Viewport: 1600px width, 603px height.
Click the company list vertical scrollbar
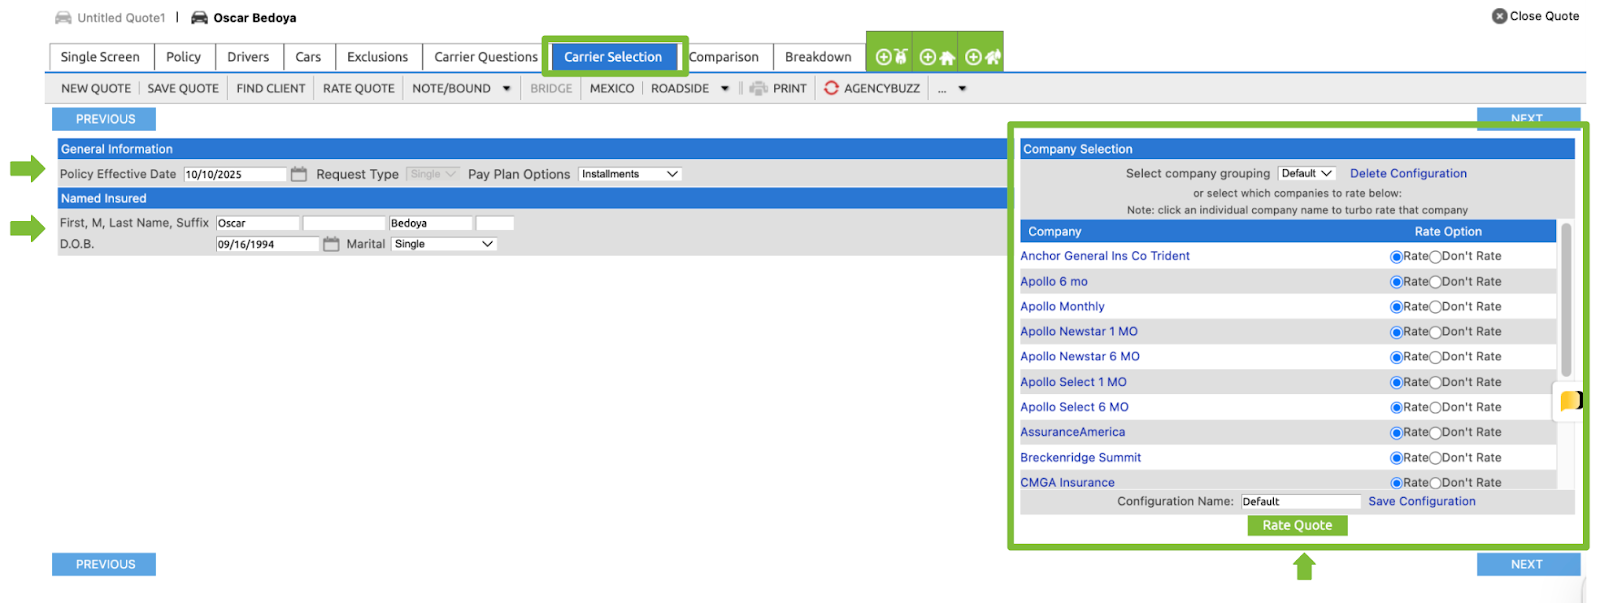[x=1566, y=300]
